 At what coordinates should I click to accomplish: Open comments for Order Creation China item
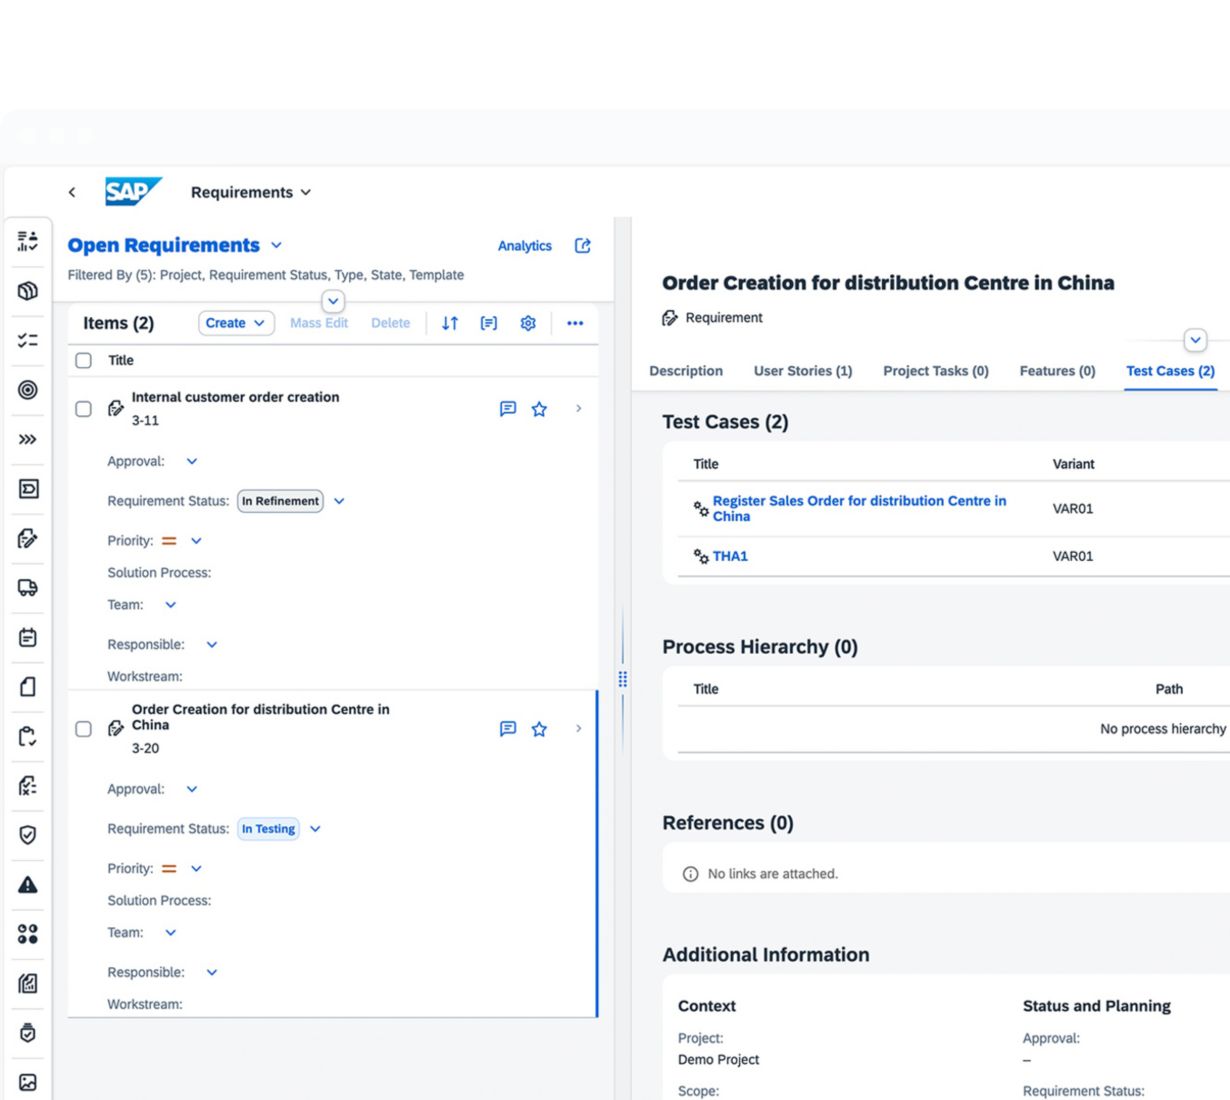point(508,729)
